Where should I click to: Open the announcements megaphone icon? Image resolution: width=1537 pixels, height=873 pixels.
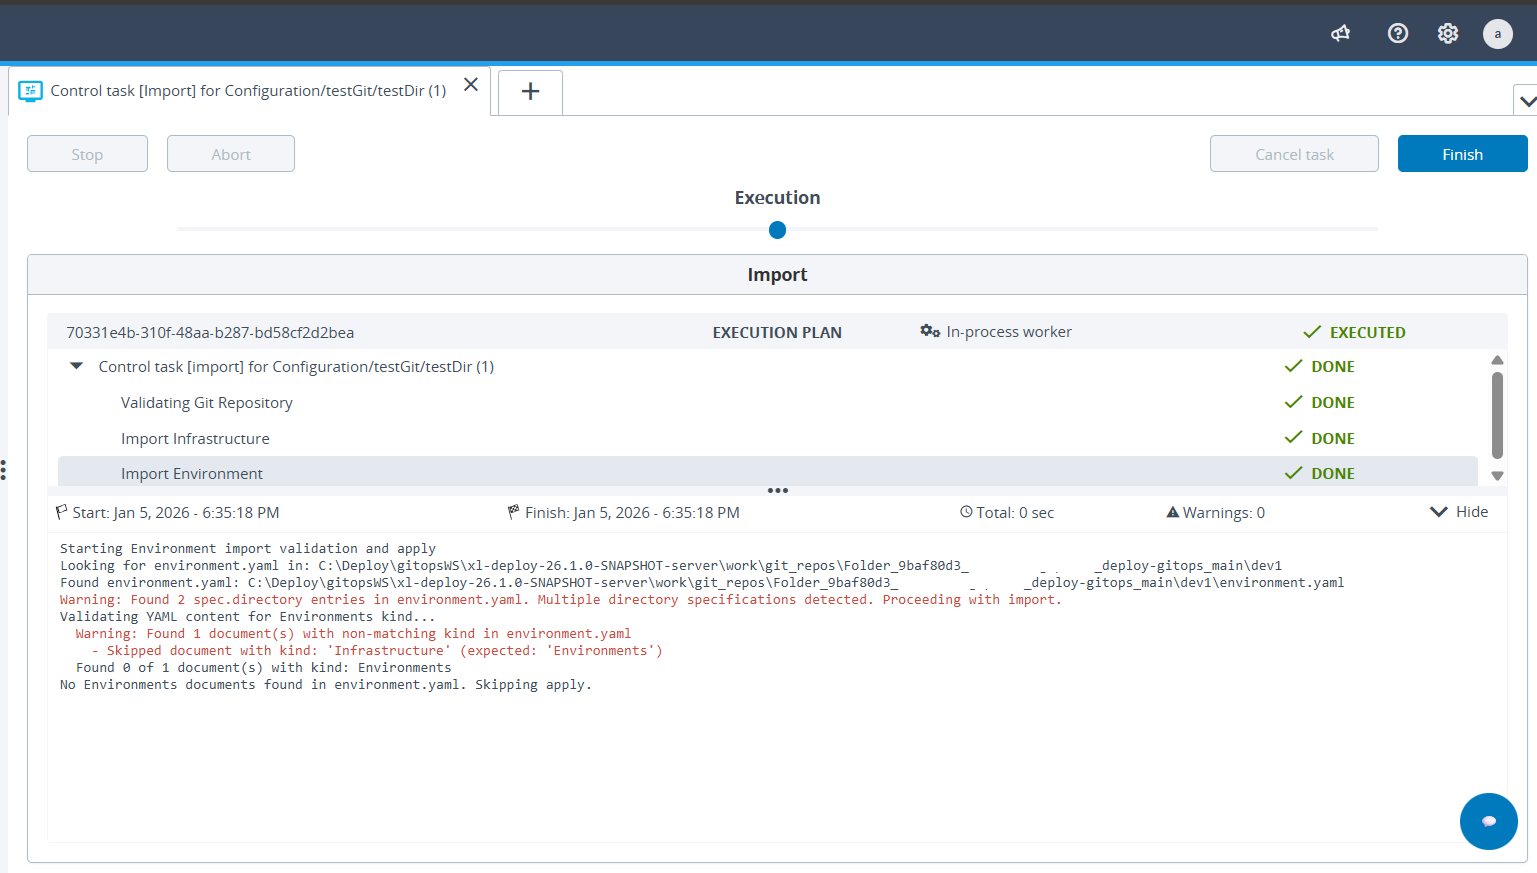1341,33
